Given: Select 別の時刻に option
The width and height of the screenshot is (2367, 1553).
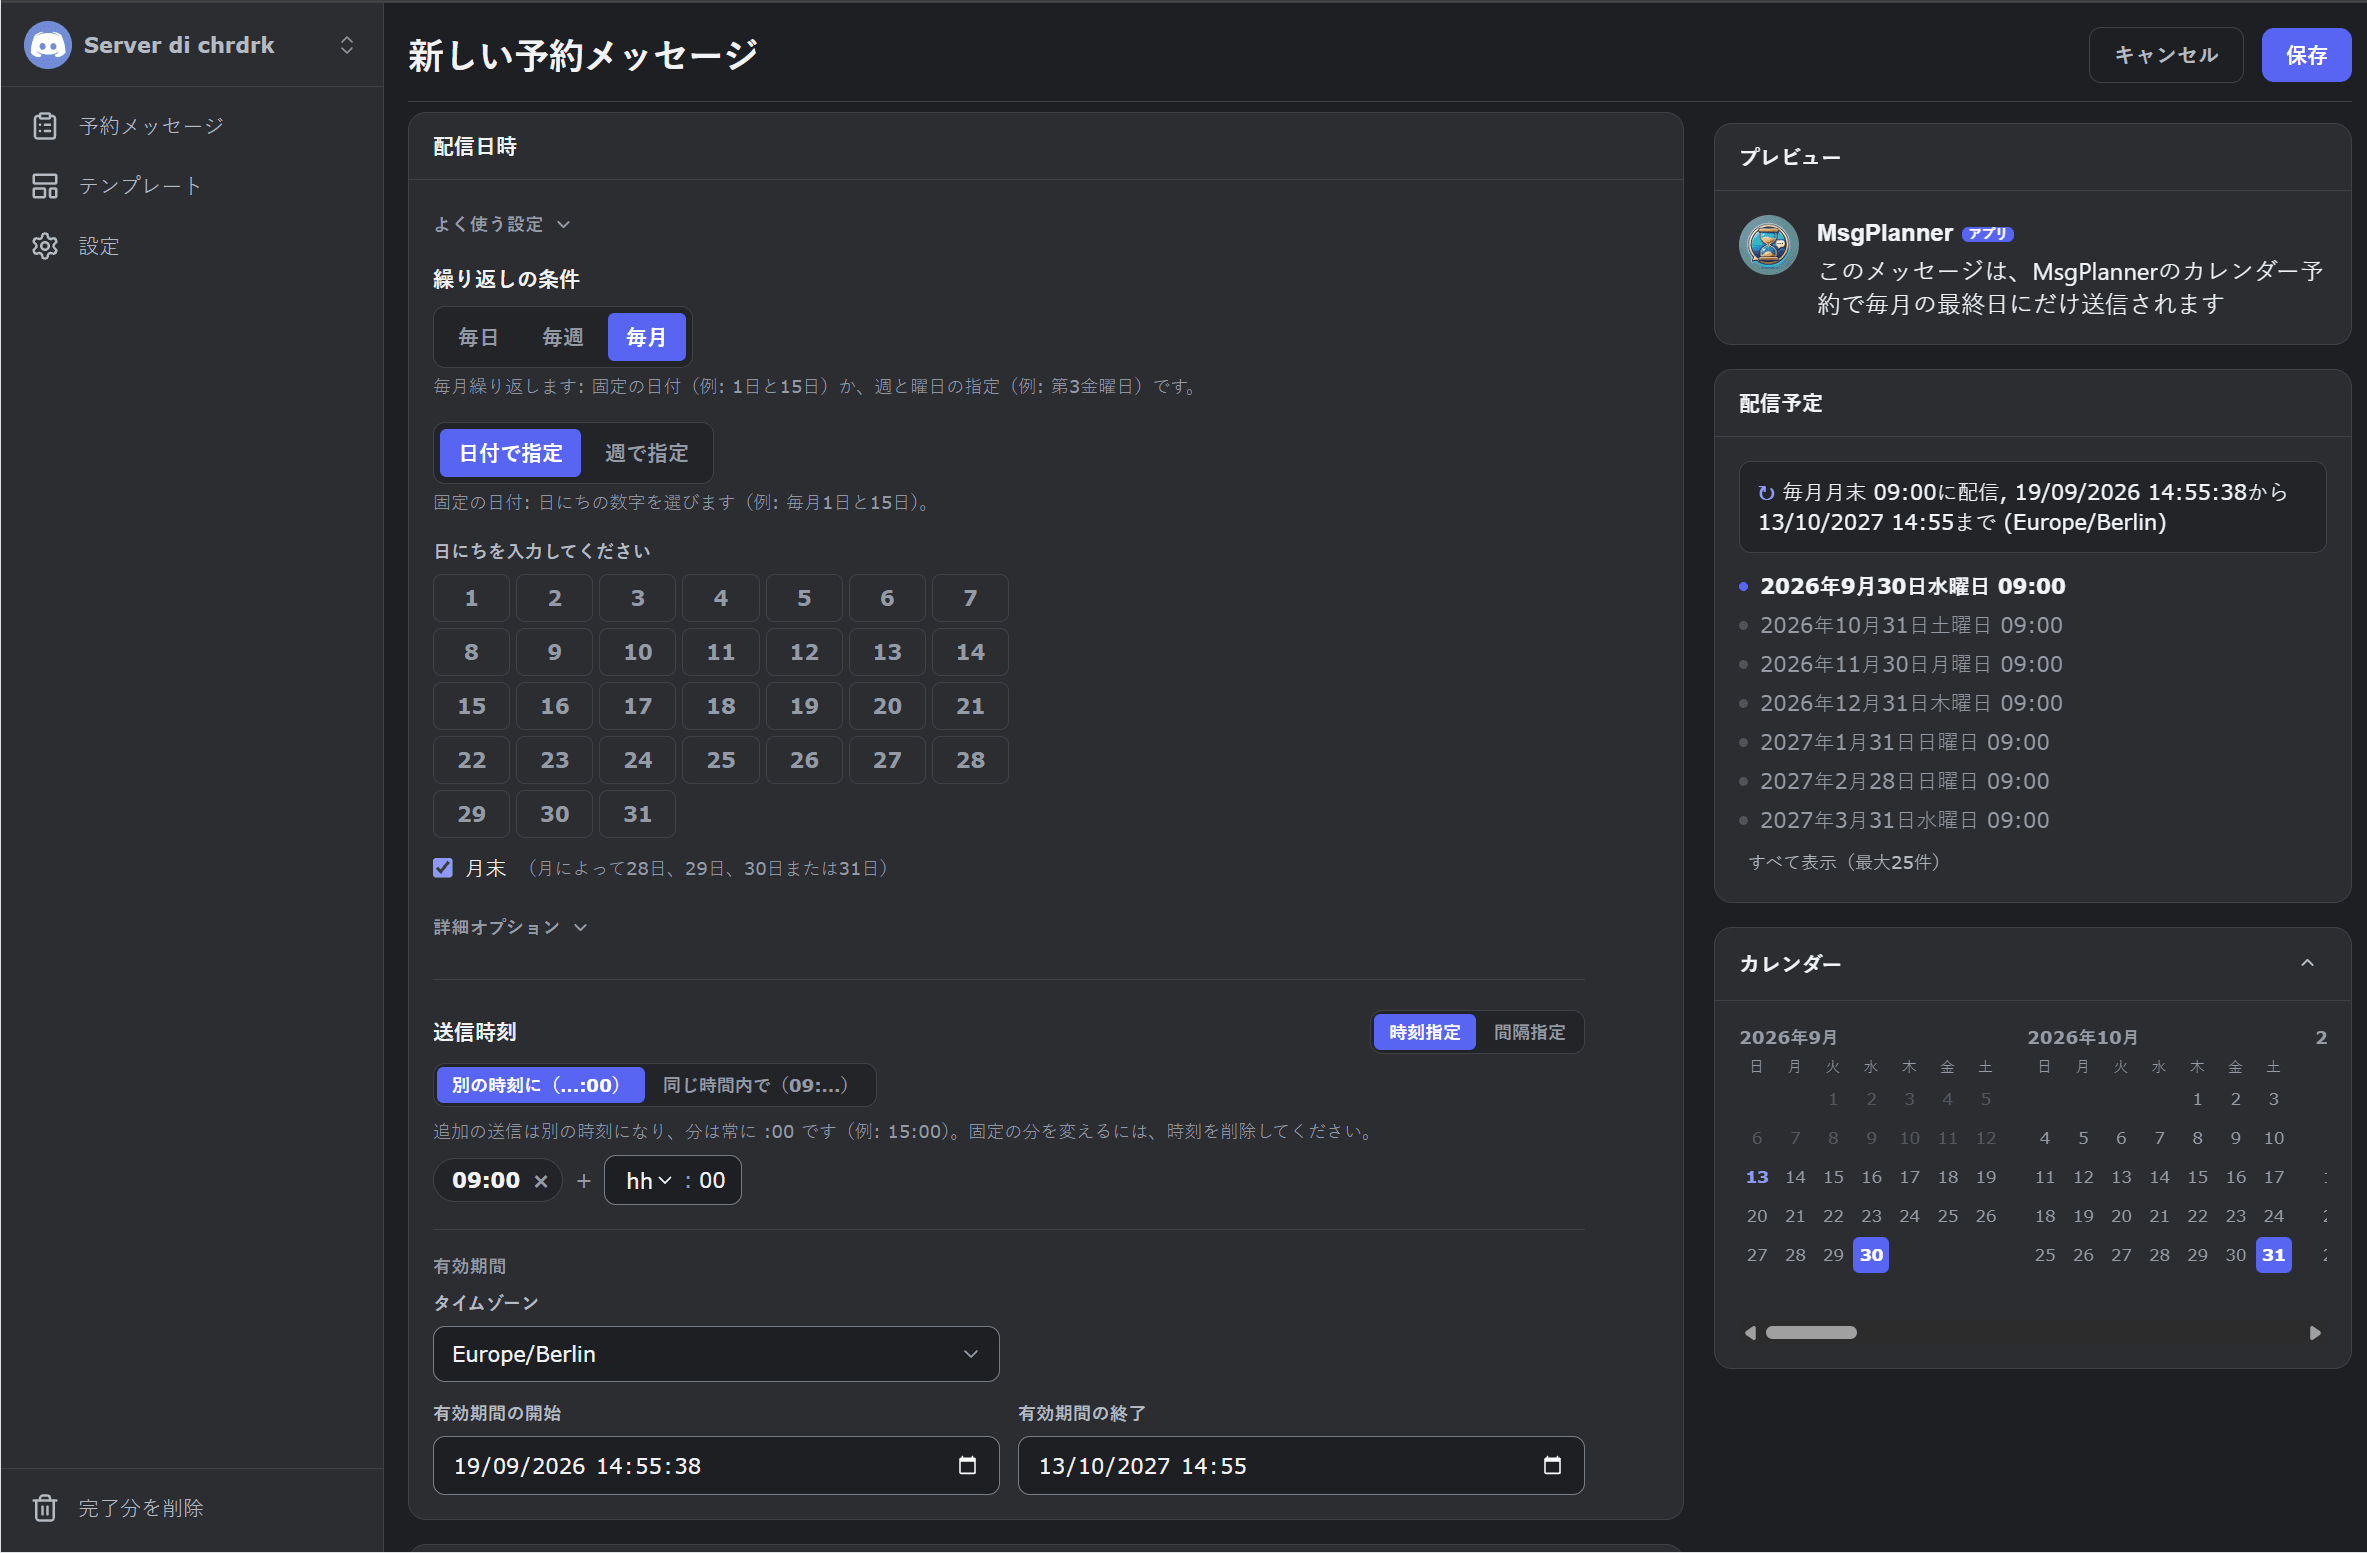Looking at the screenshot, I should pyautogui.click(x=540, y=1085).
